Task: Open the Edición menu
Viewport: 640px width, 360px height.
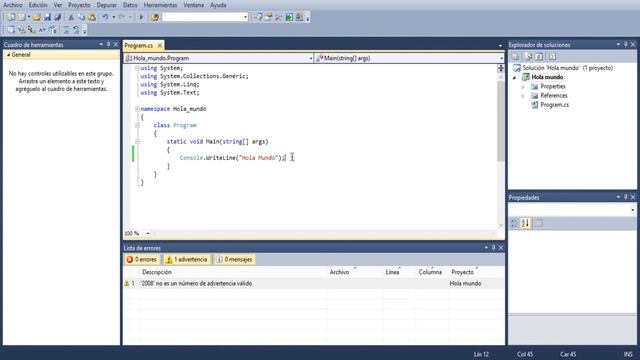Action: (38, 5)
